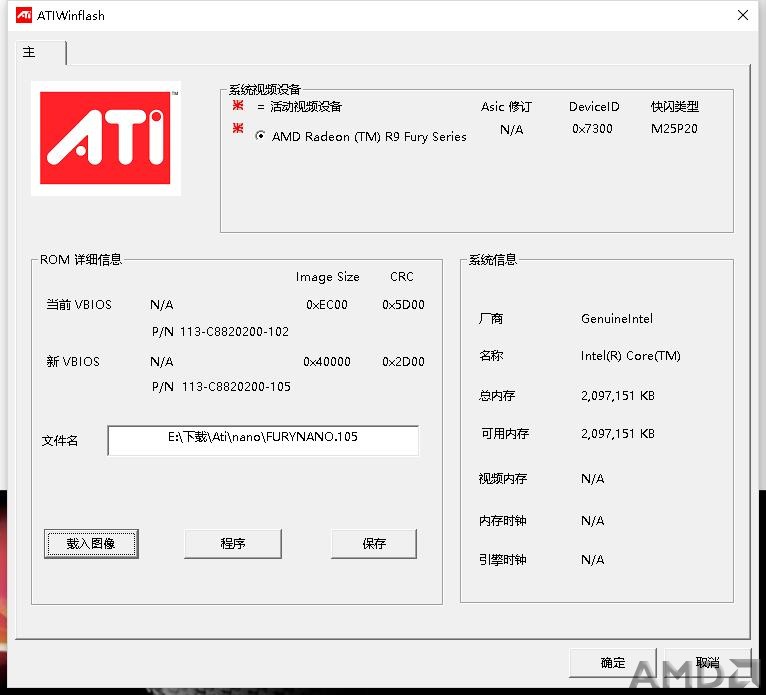Click the DeviceID column header

594,106
